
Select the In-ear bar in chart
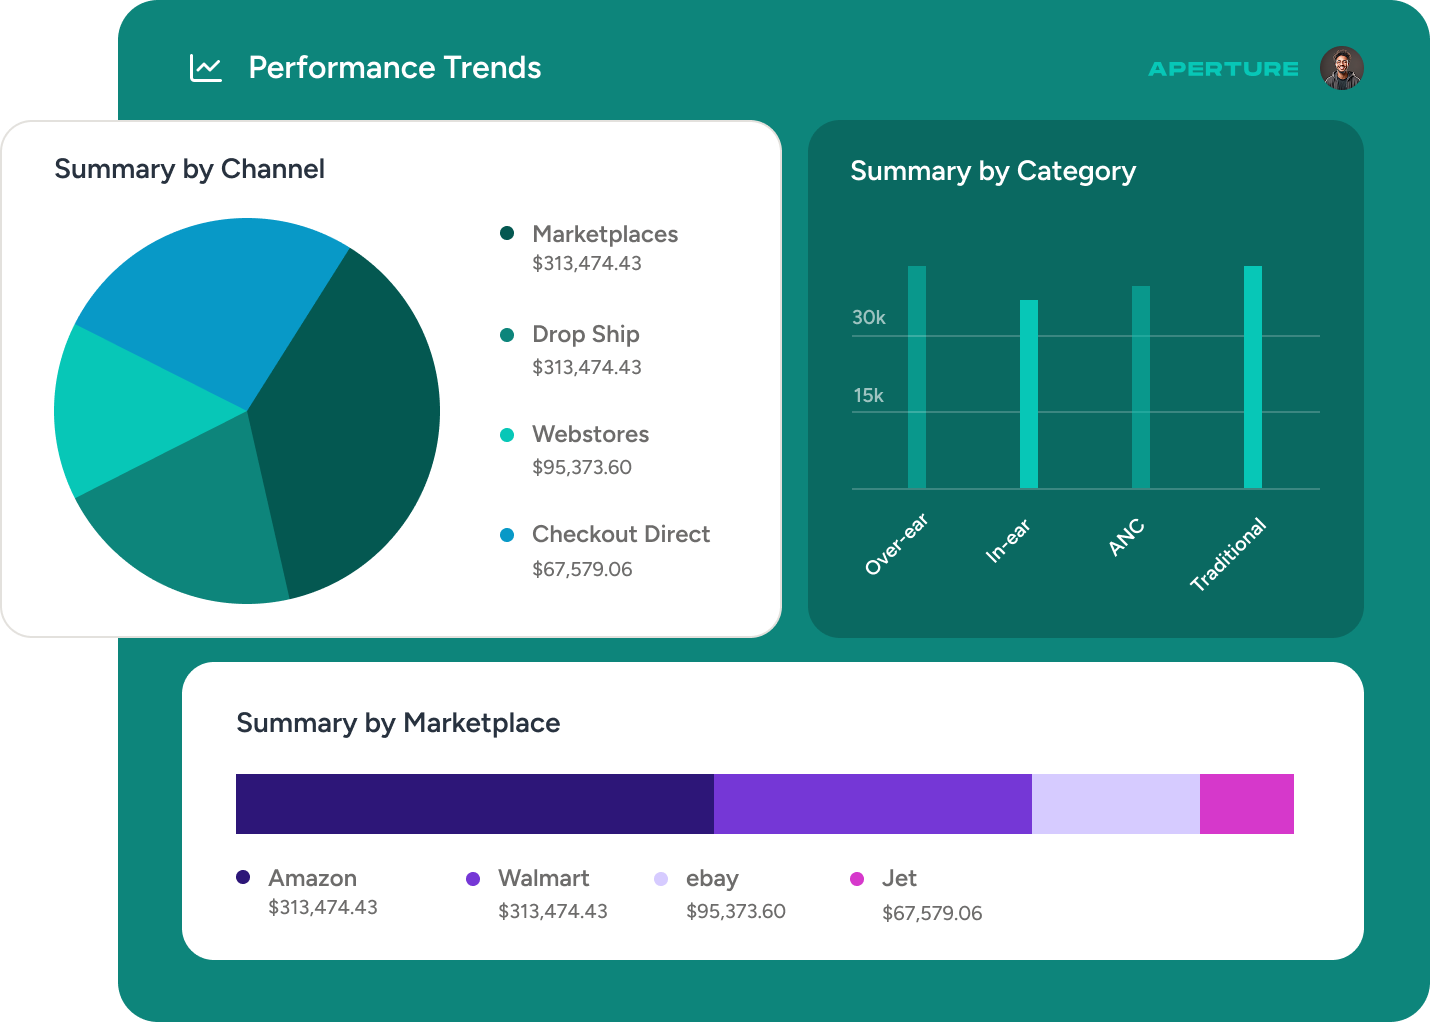(1028, 394)
